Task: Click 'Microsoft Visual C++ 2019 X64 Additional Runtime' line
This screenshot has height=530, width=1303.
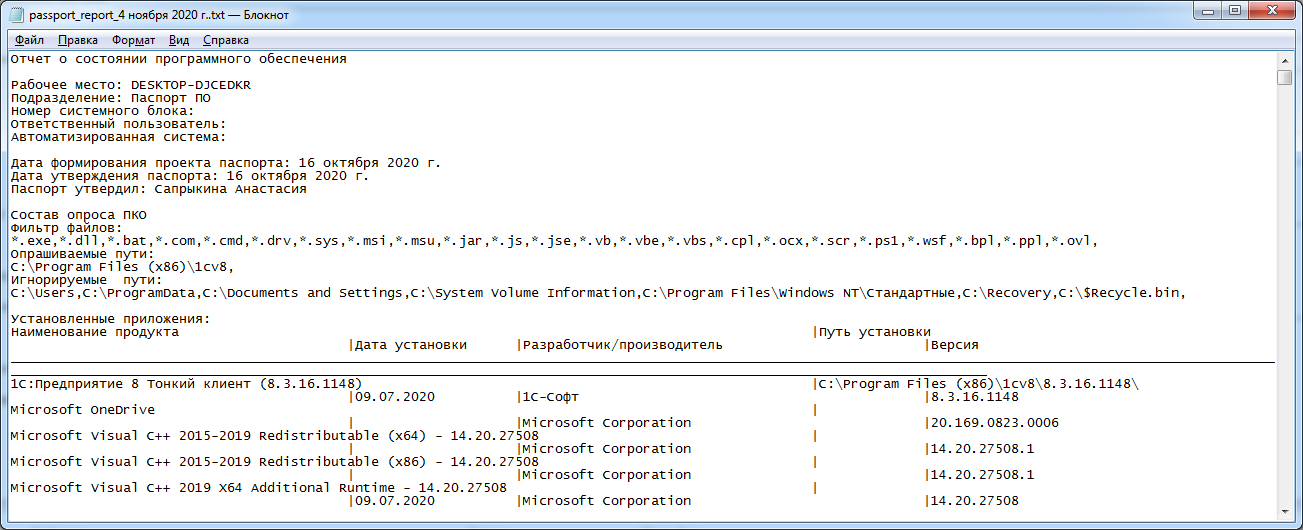Action: [258, 488]
